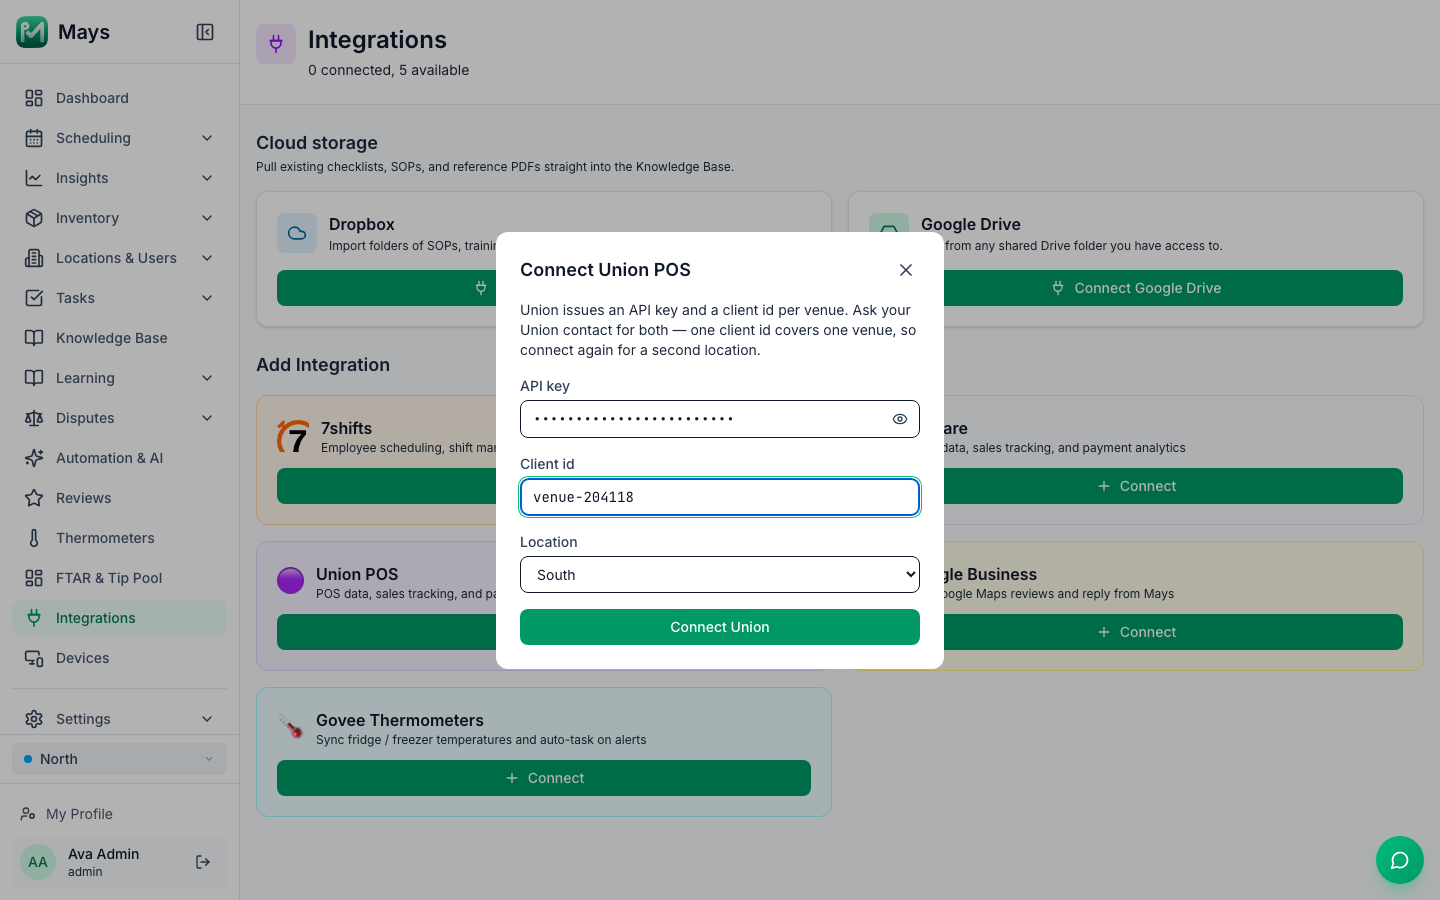Expand the Learning menu chevron
The image size is (1440, 900).
pos(207,378)
